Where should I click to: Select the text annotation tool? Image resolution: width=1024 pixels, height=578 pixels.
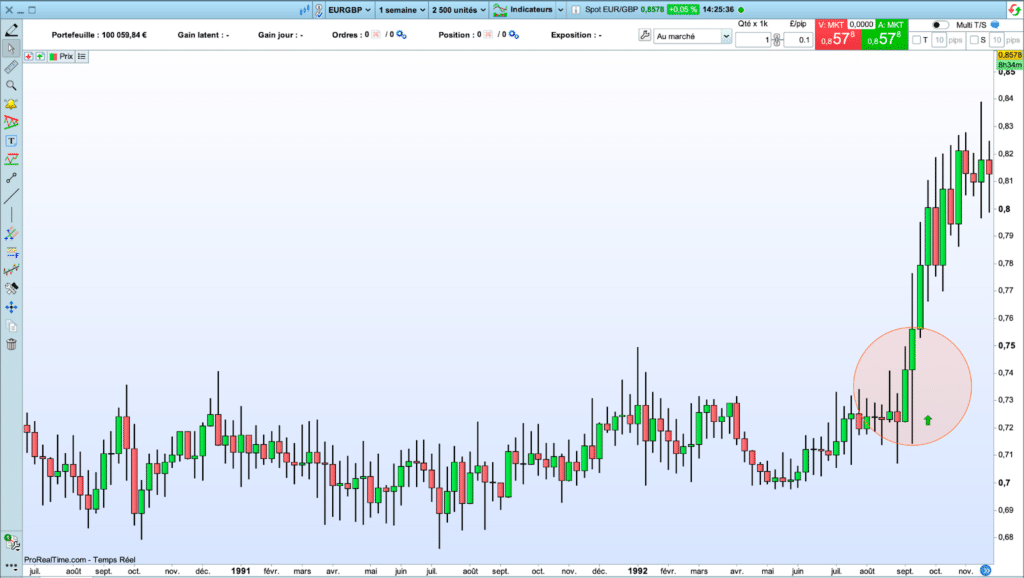point(11,141)
